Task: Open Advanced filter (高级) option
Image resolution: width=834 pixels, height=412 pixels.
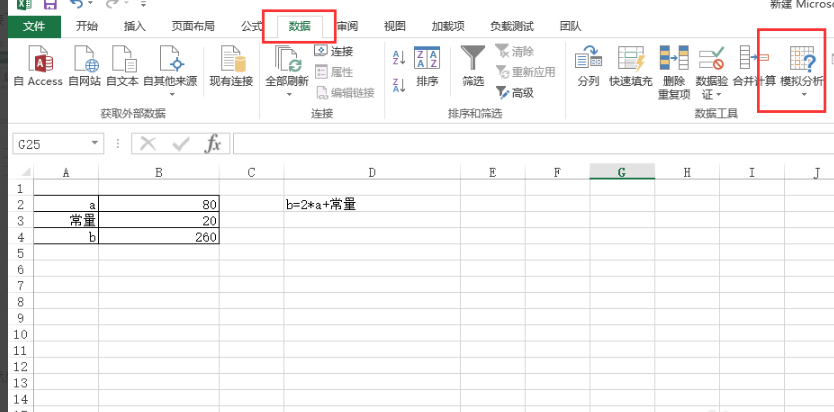Action: 514,93
